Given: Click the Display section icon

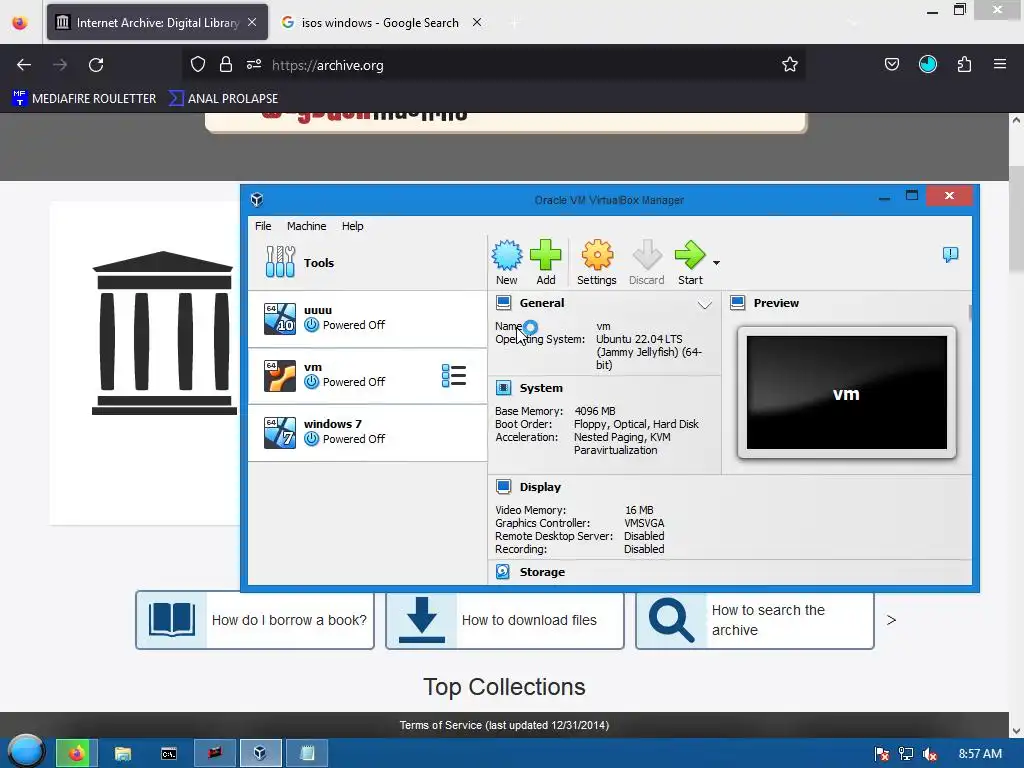Looking at the screenshot, I should (x=504, y=487).
